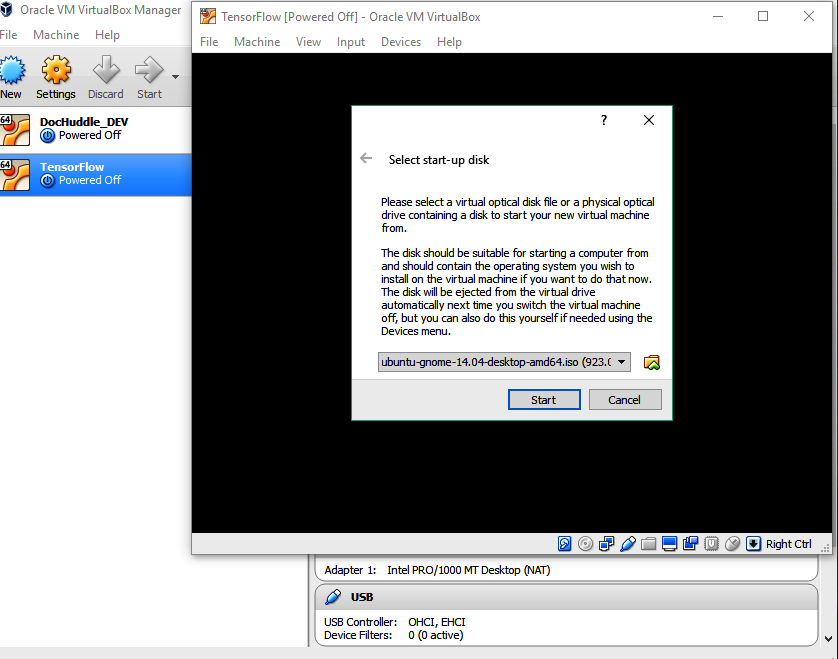This screenshot has height=659, width=838.
Task: Click TensorFlow VM window title bar icon
Action: [207, 17]
